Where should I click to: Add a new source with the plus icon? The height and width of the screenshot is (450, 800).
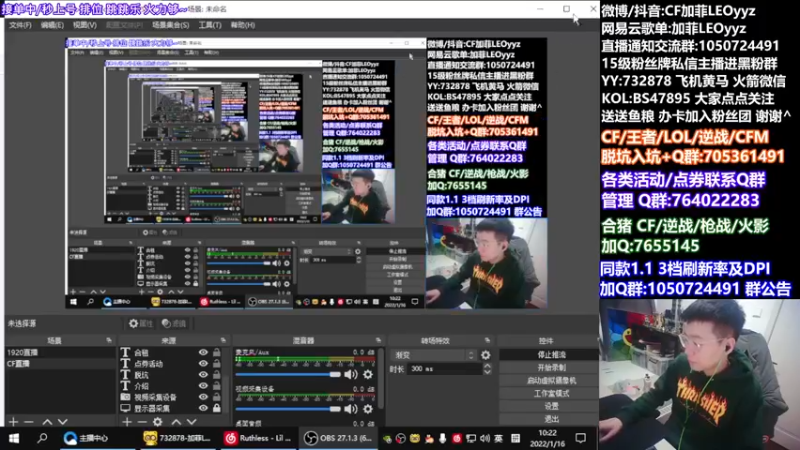(127, 422)
